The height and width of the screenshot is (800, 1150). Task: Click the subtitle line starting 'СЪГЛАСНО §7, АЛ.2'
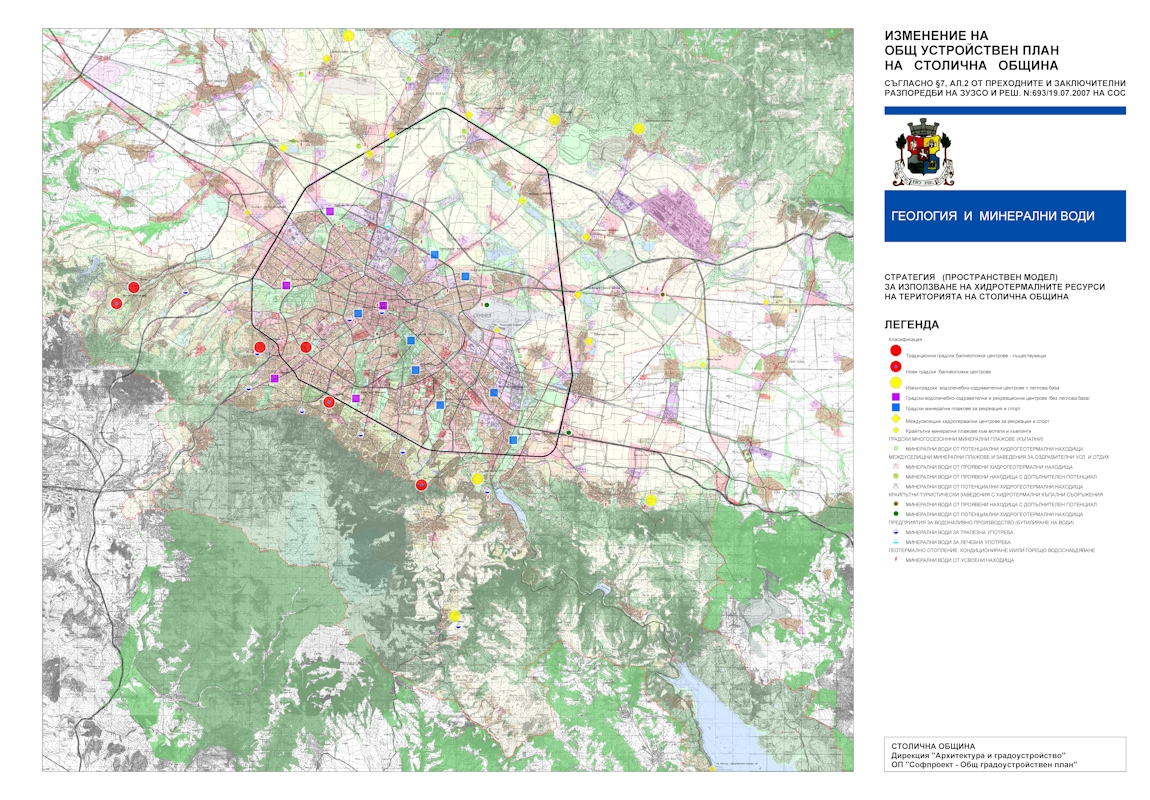(x=1005, y=84)
